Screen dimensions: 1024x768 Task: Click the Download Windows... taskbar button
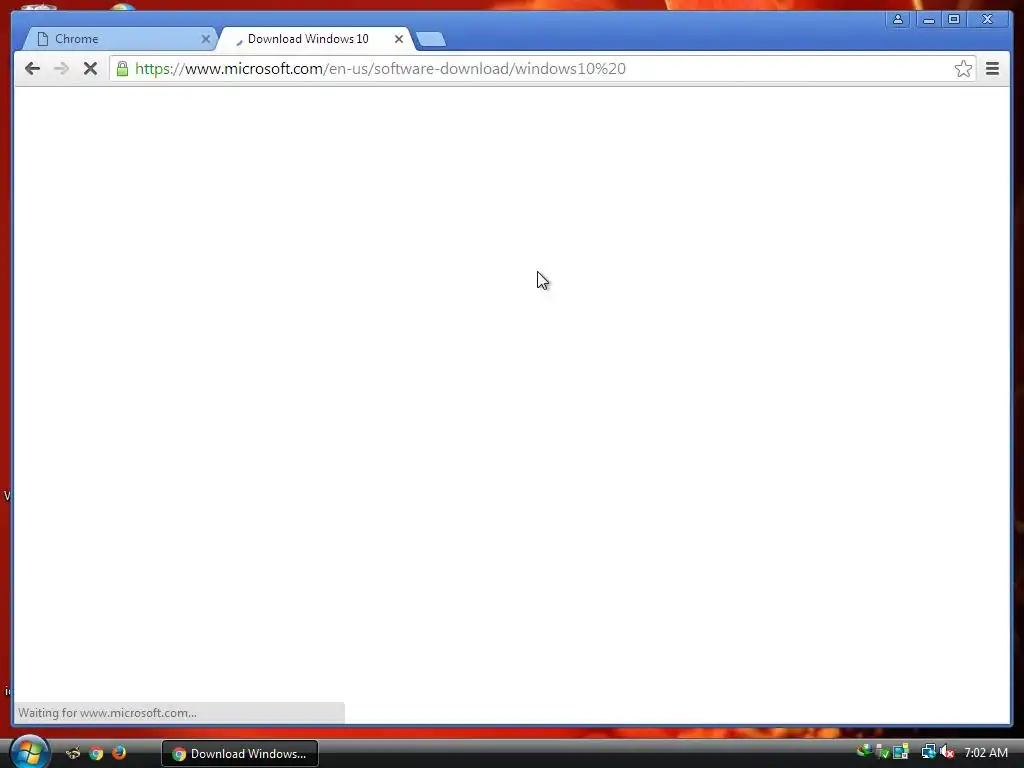240,754
